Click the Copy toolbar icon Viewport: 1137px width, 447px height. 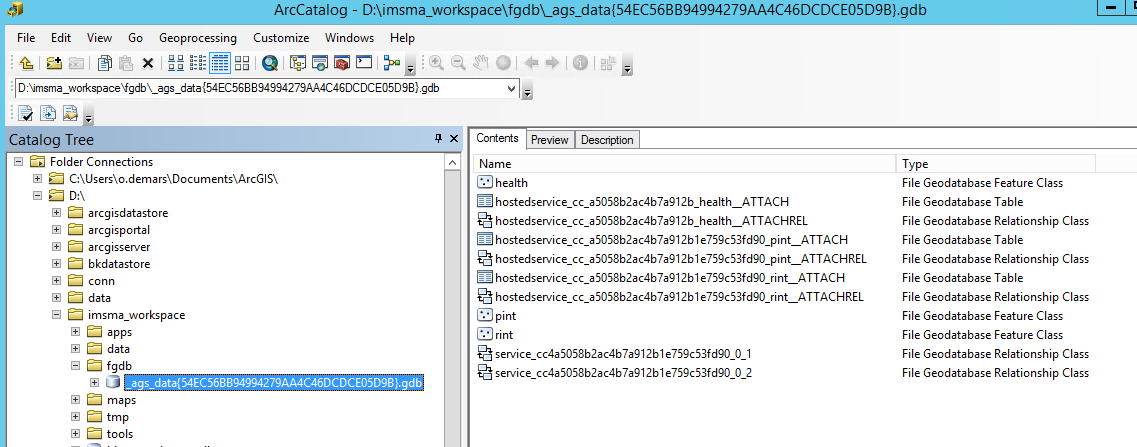(105, 63)
